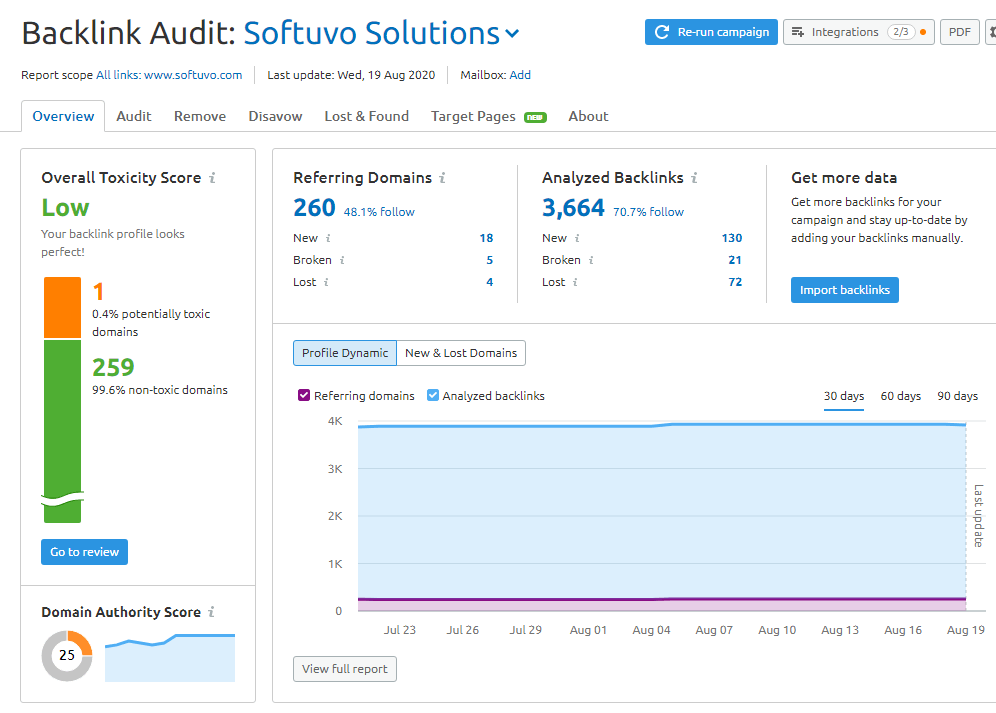The image size is (996, 713).
Task: Click the 'Last update: Wed, 19 Aug 2020' text
Action: tap(351, 75)
